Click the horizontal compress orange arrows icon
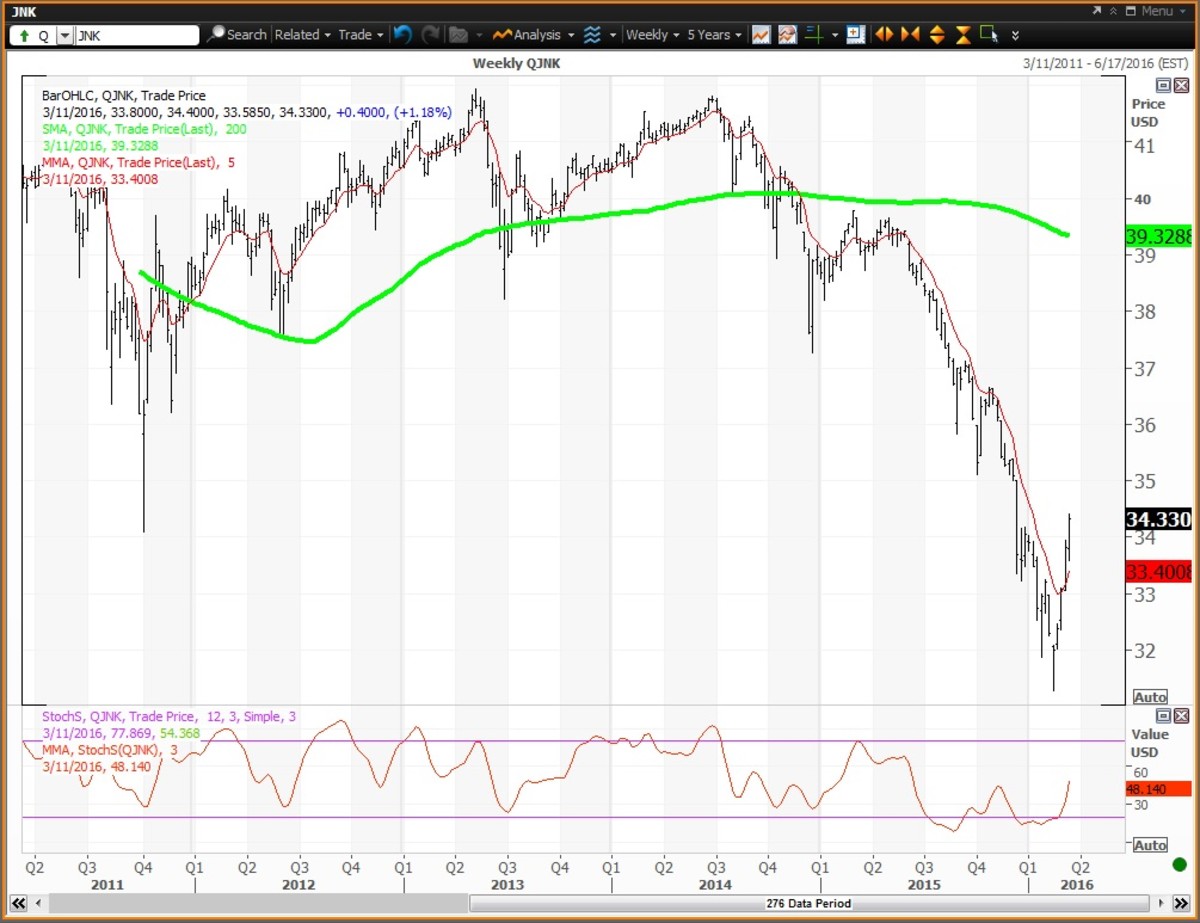 tap(910, 35)
